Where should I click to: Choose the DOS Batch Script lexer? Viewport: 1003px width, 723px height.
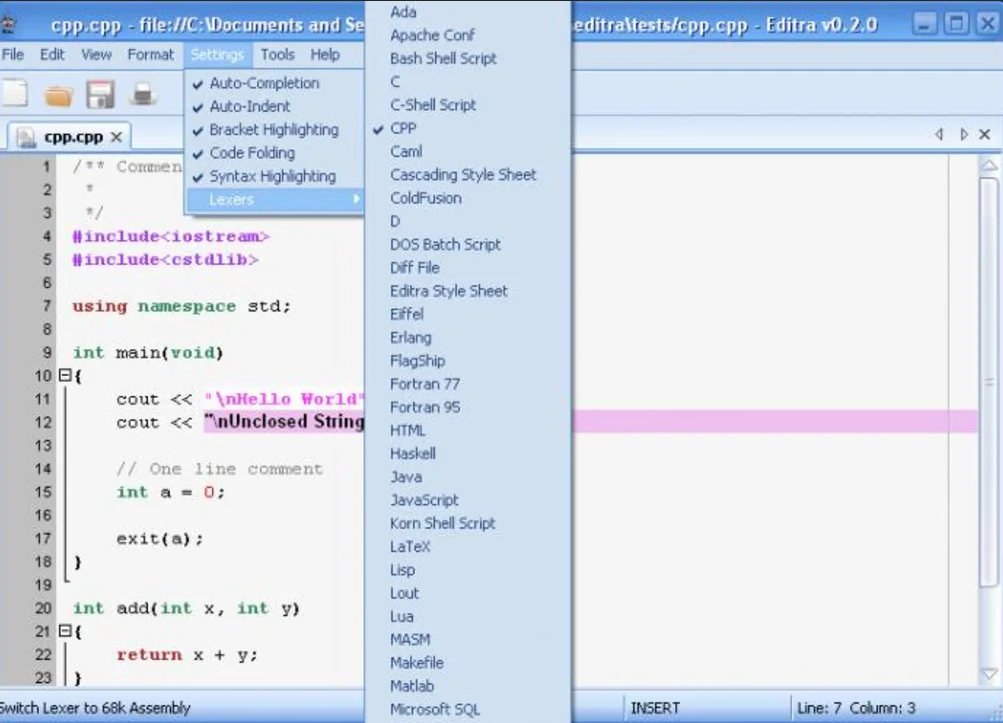click(x=468, y=244)
